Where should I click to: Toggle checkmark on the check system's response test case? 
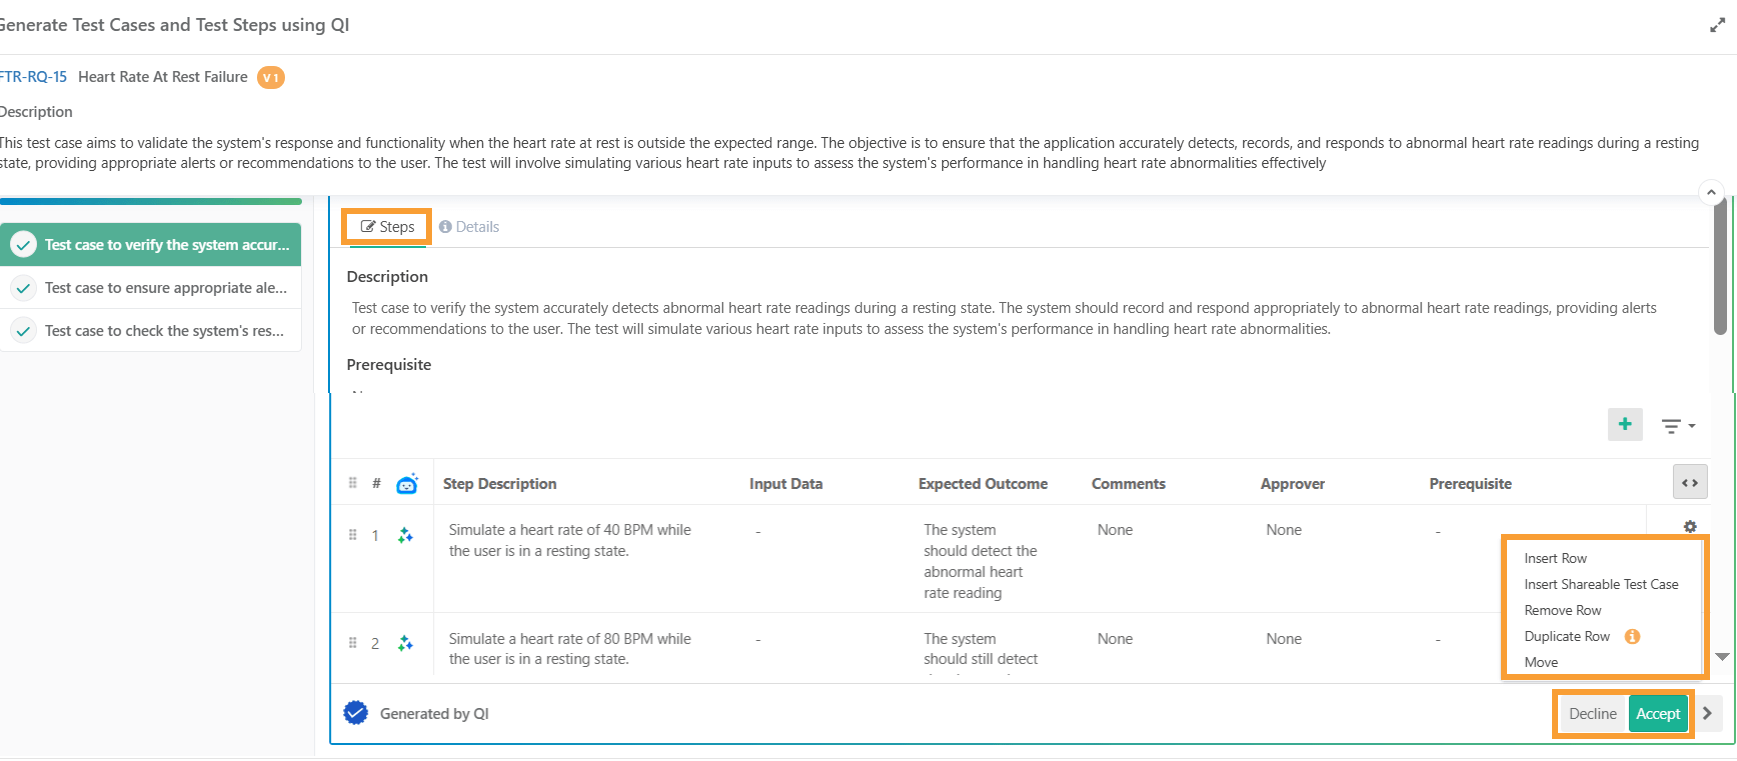point(23,331)
